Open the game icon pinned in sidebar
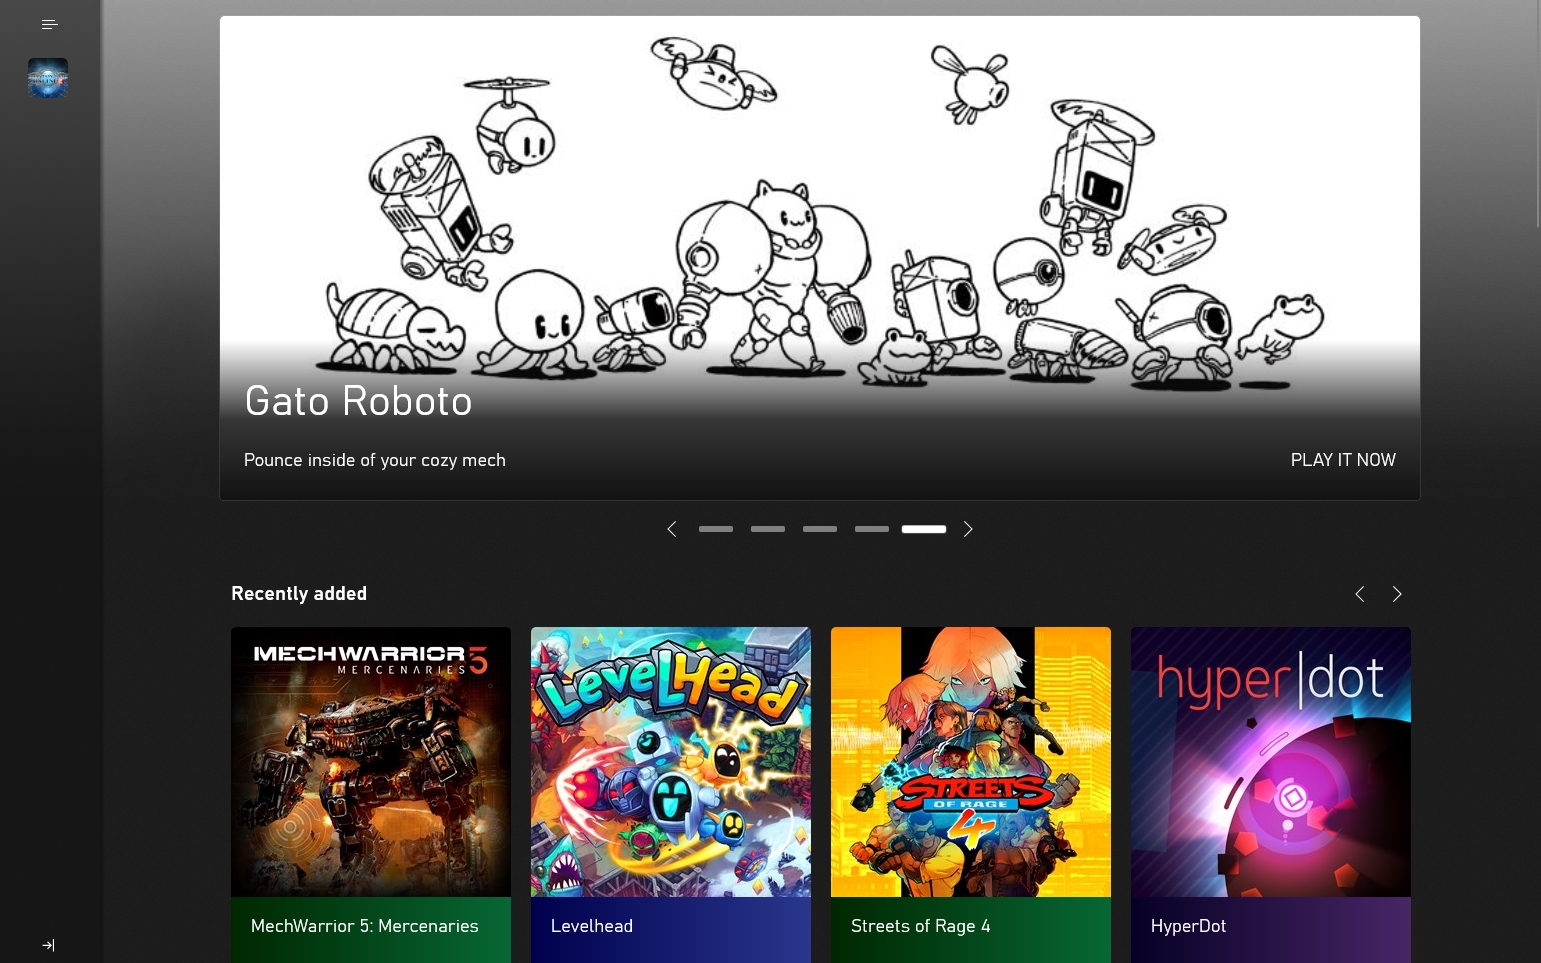 (48, 78)
